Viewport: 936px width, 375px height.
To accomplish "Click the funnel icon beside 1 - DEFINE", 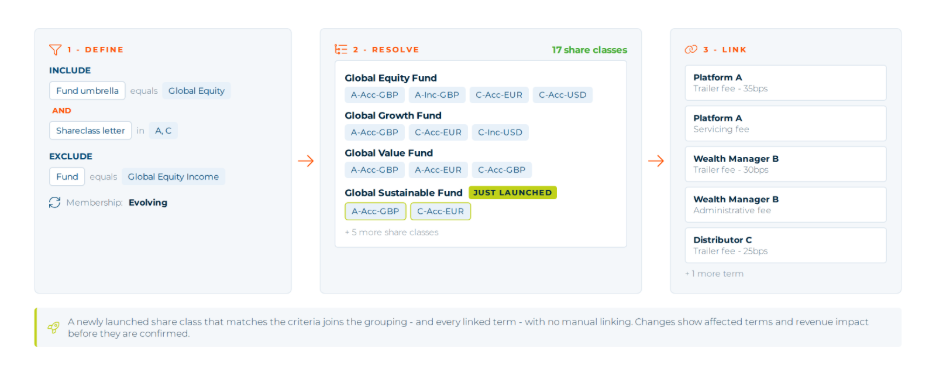I will (x=56, y=50).
